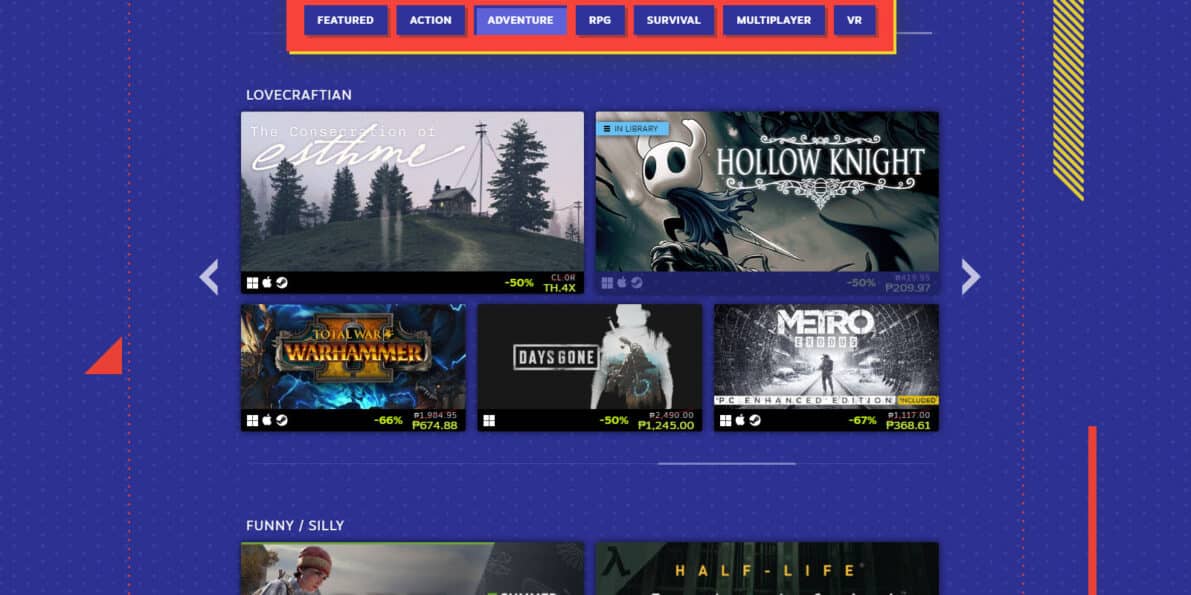This screenshot has height=595, width=1191.
Task: Click the Apple icon on the Metro Exodus card
Action: pos(740,420)
